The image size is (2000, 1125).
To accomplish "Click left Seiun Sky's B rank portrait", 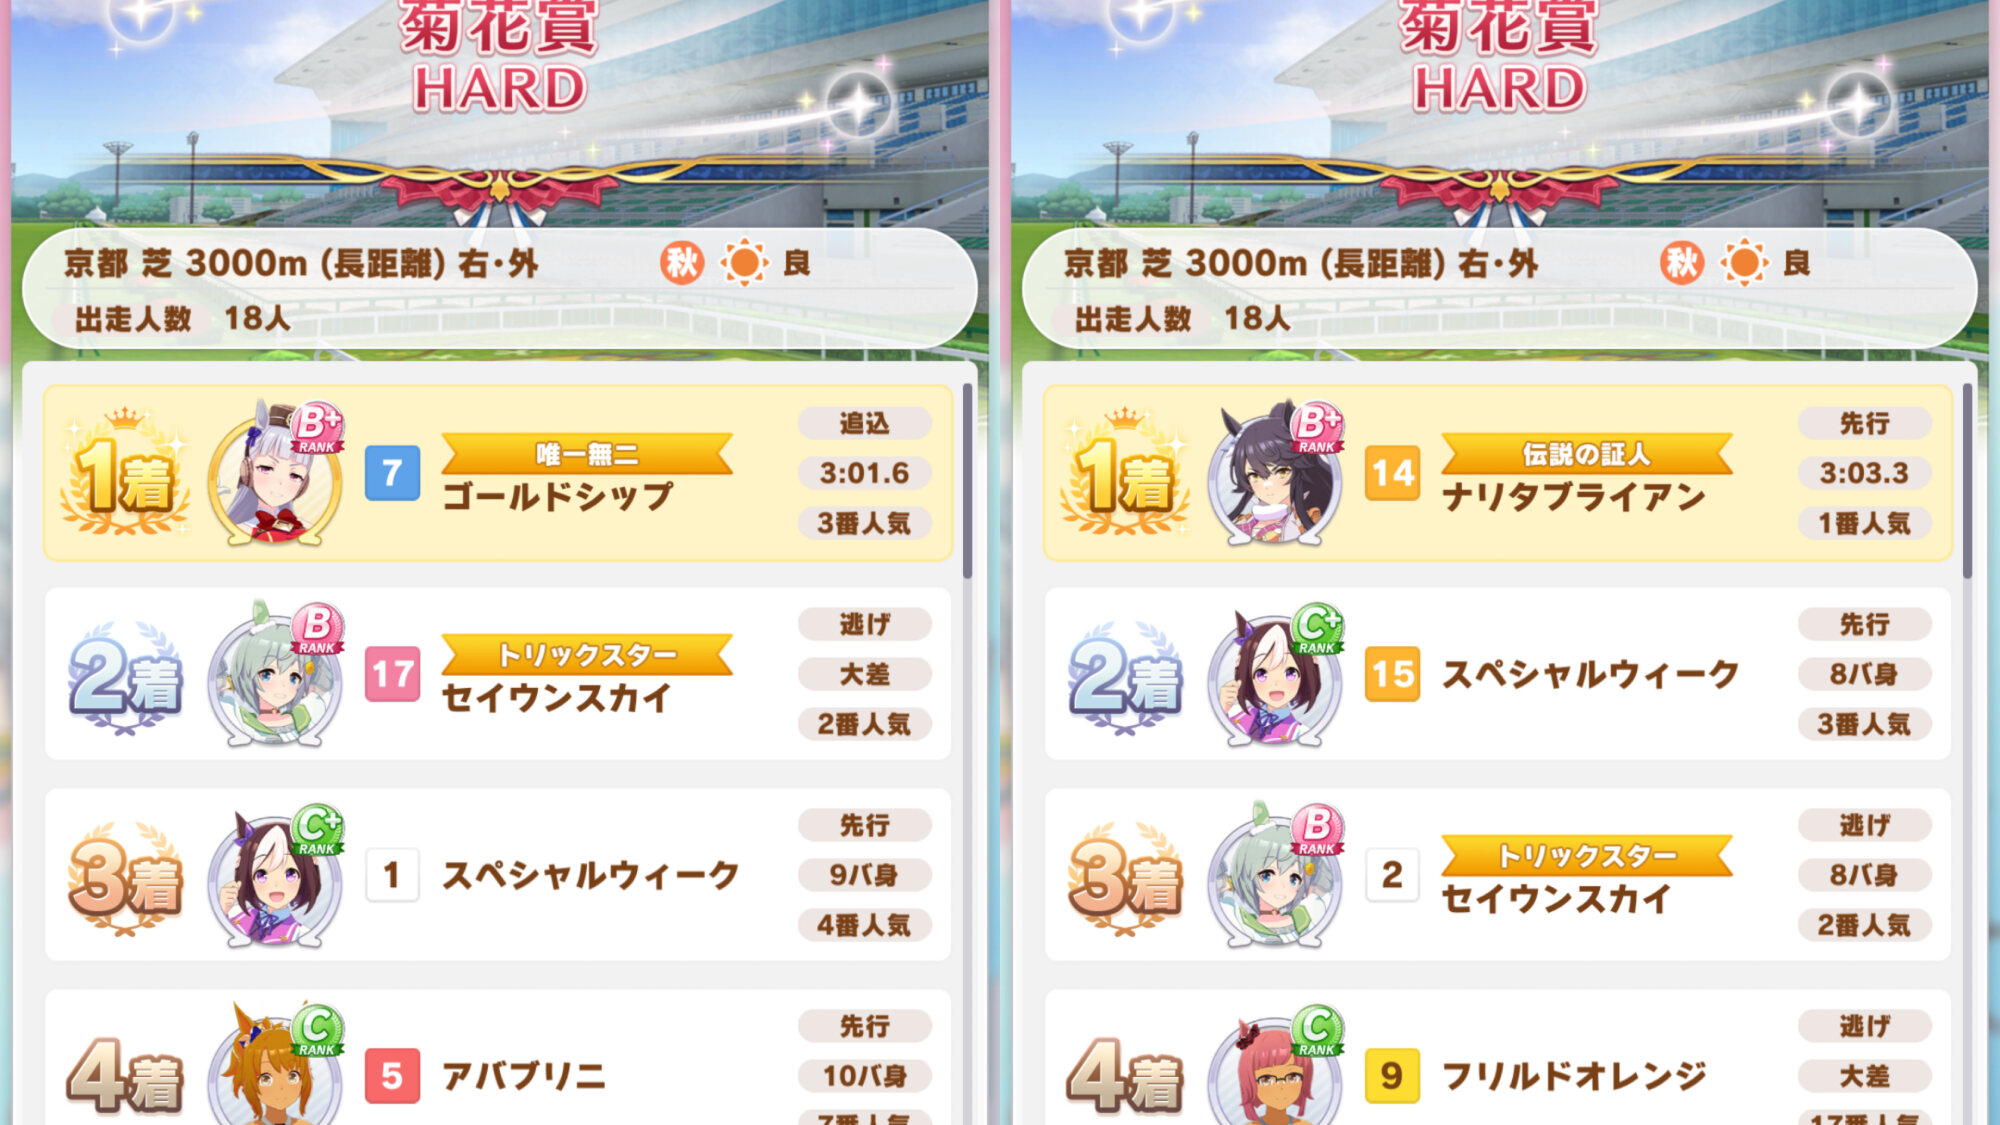I will tap(275, 675).
